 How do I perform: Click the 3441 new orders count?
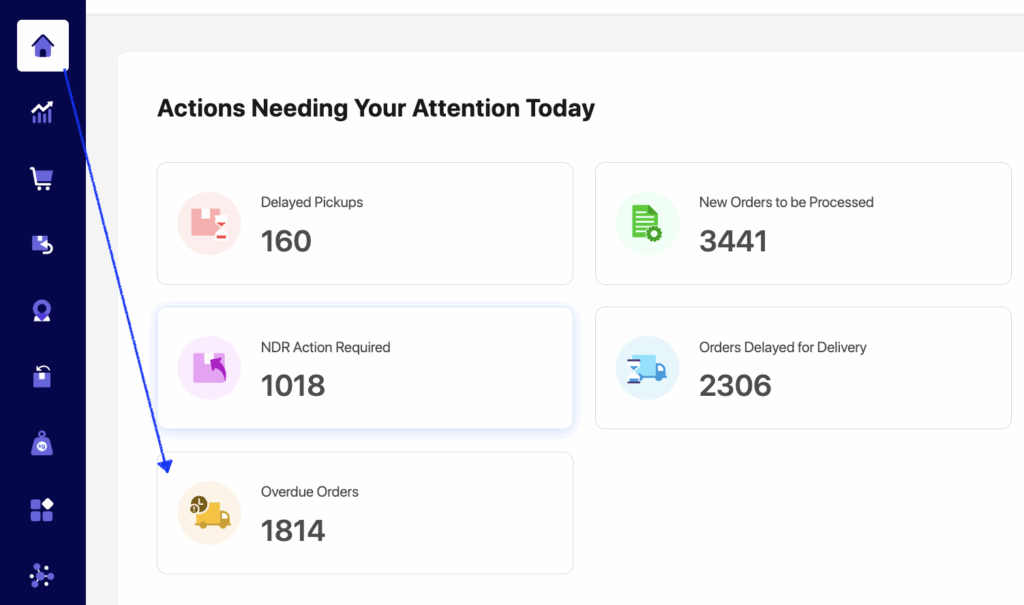point(733,241)
